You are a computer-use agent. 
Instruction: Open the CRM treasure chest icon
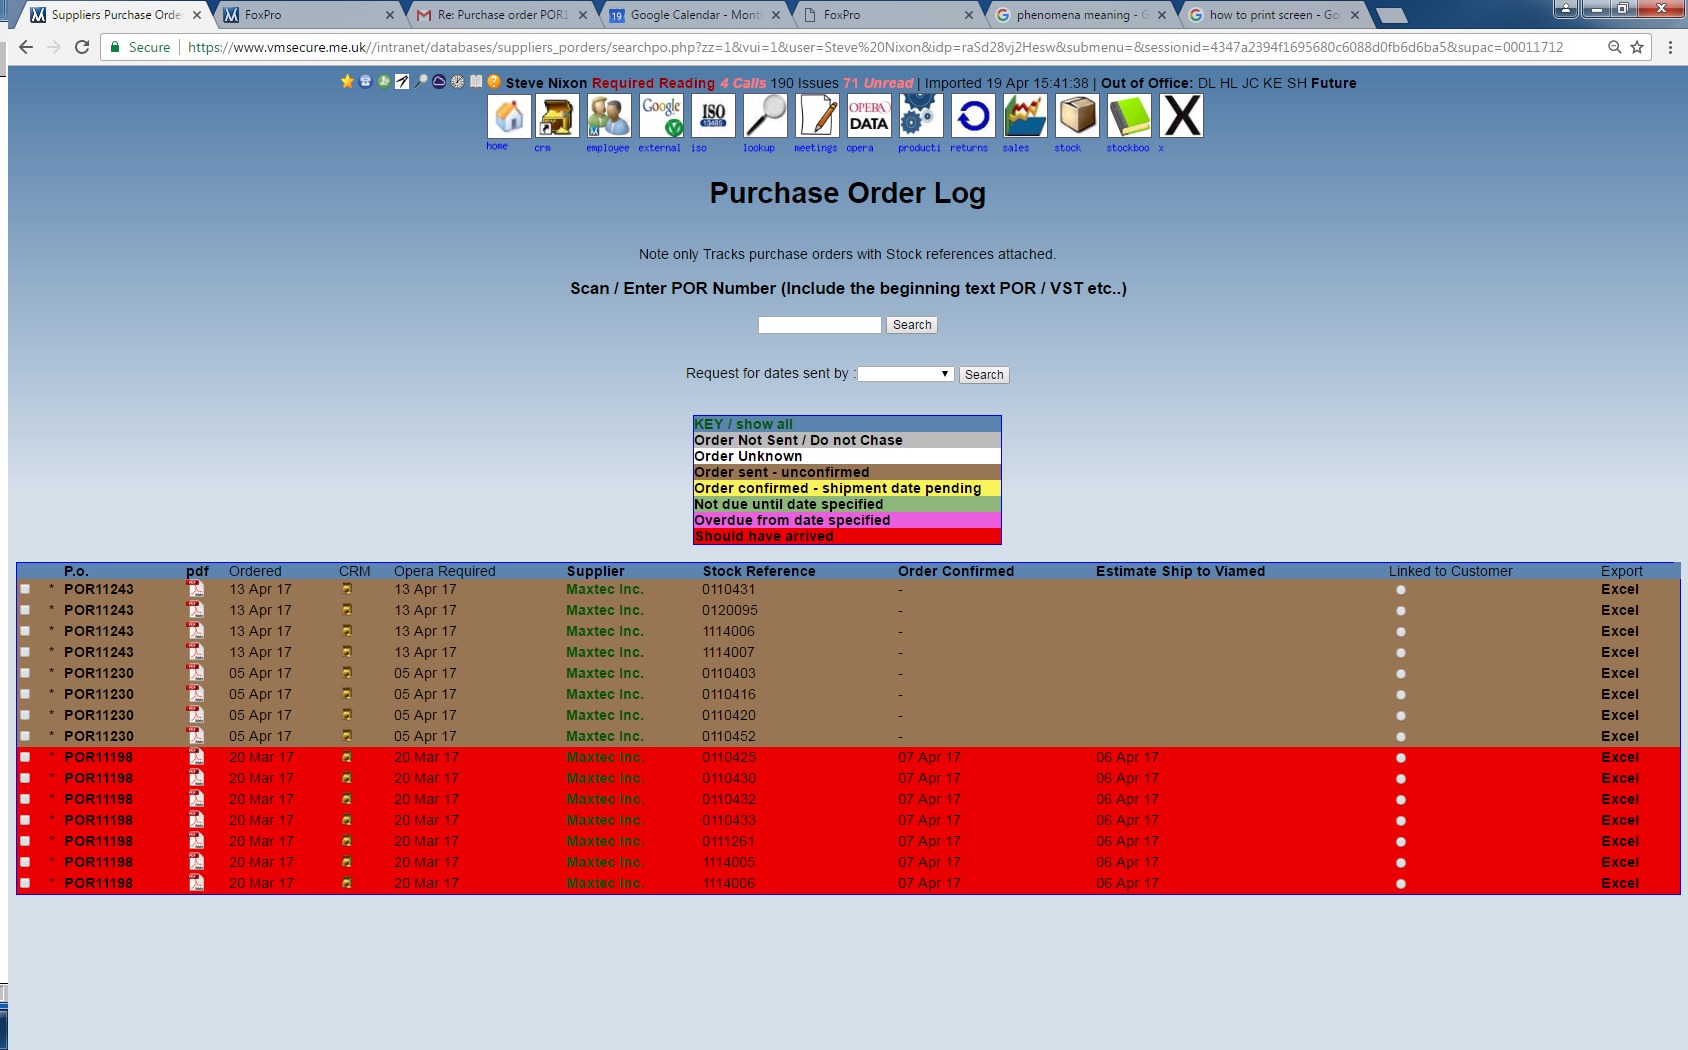click(x=557, y=117)
